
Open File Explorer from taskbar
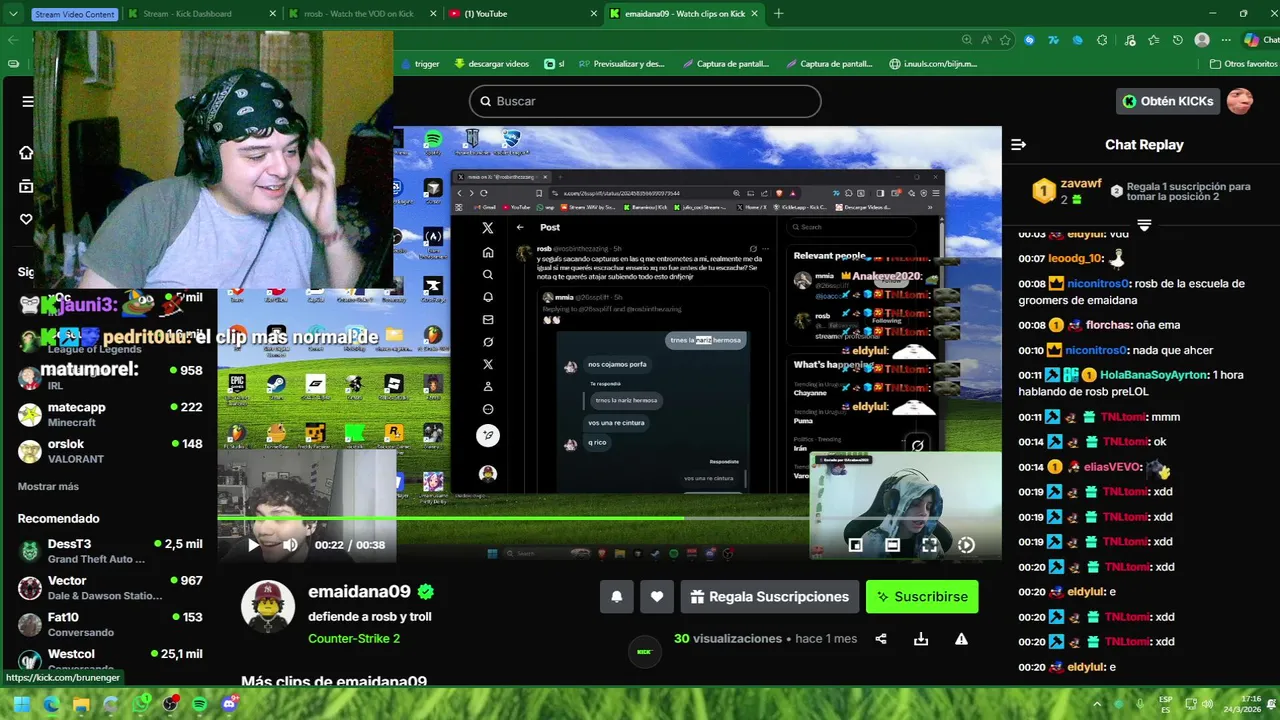(81, 704)
